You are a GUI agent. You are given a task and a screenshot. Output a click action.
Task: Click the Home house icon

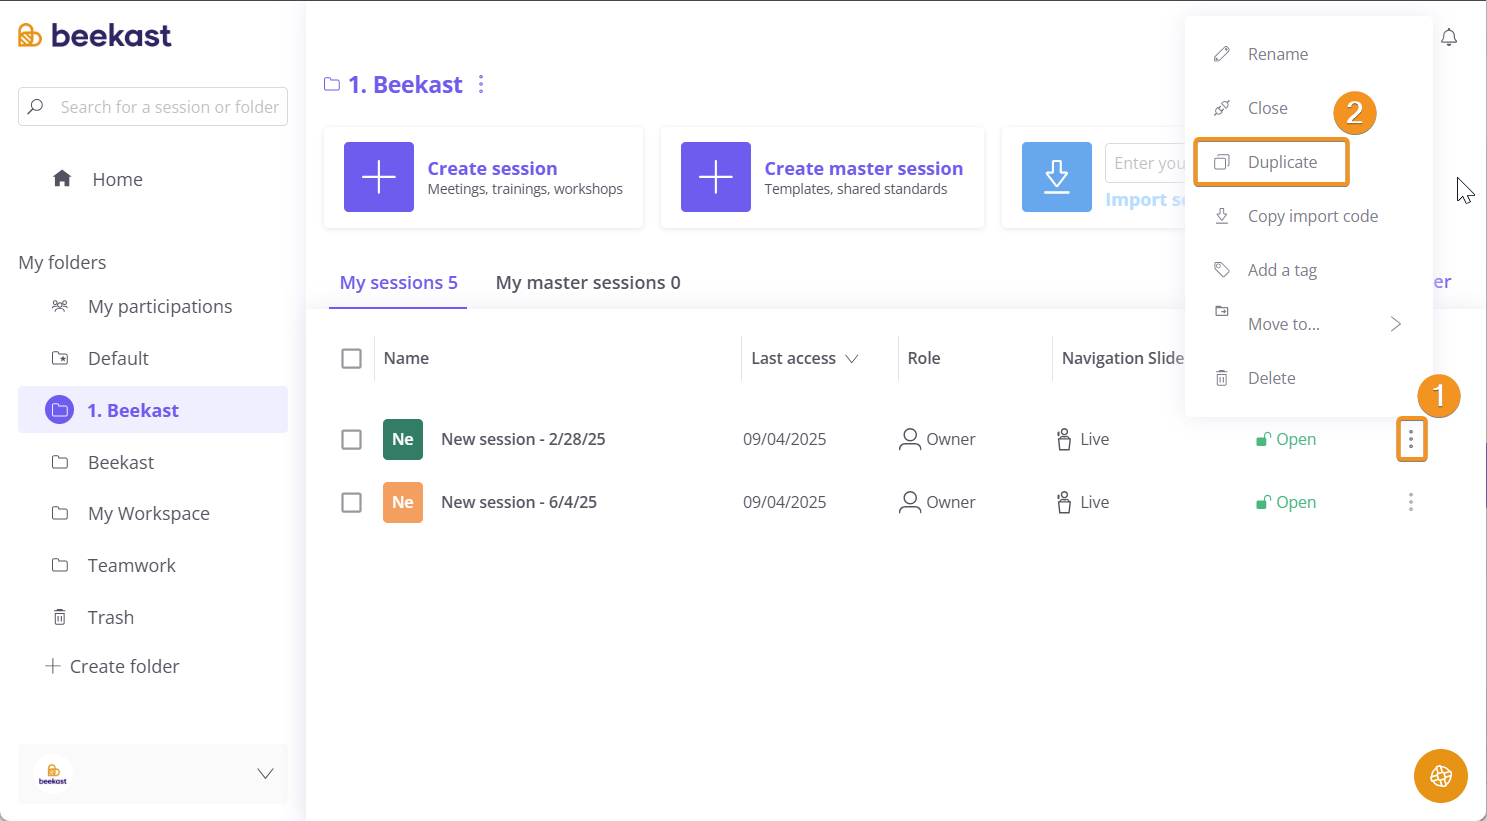pyautogui.click(x=62, y=178)
